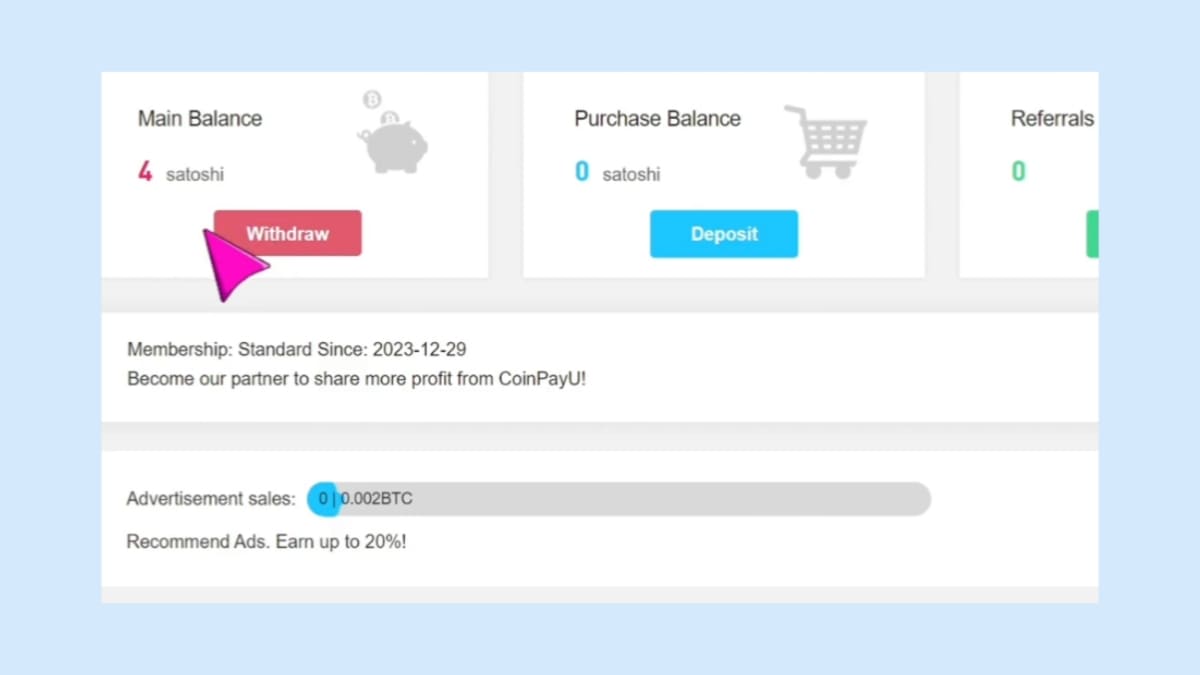Click the purchase balance value 0

pos(582,172)
